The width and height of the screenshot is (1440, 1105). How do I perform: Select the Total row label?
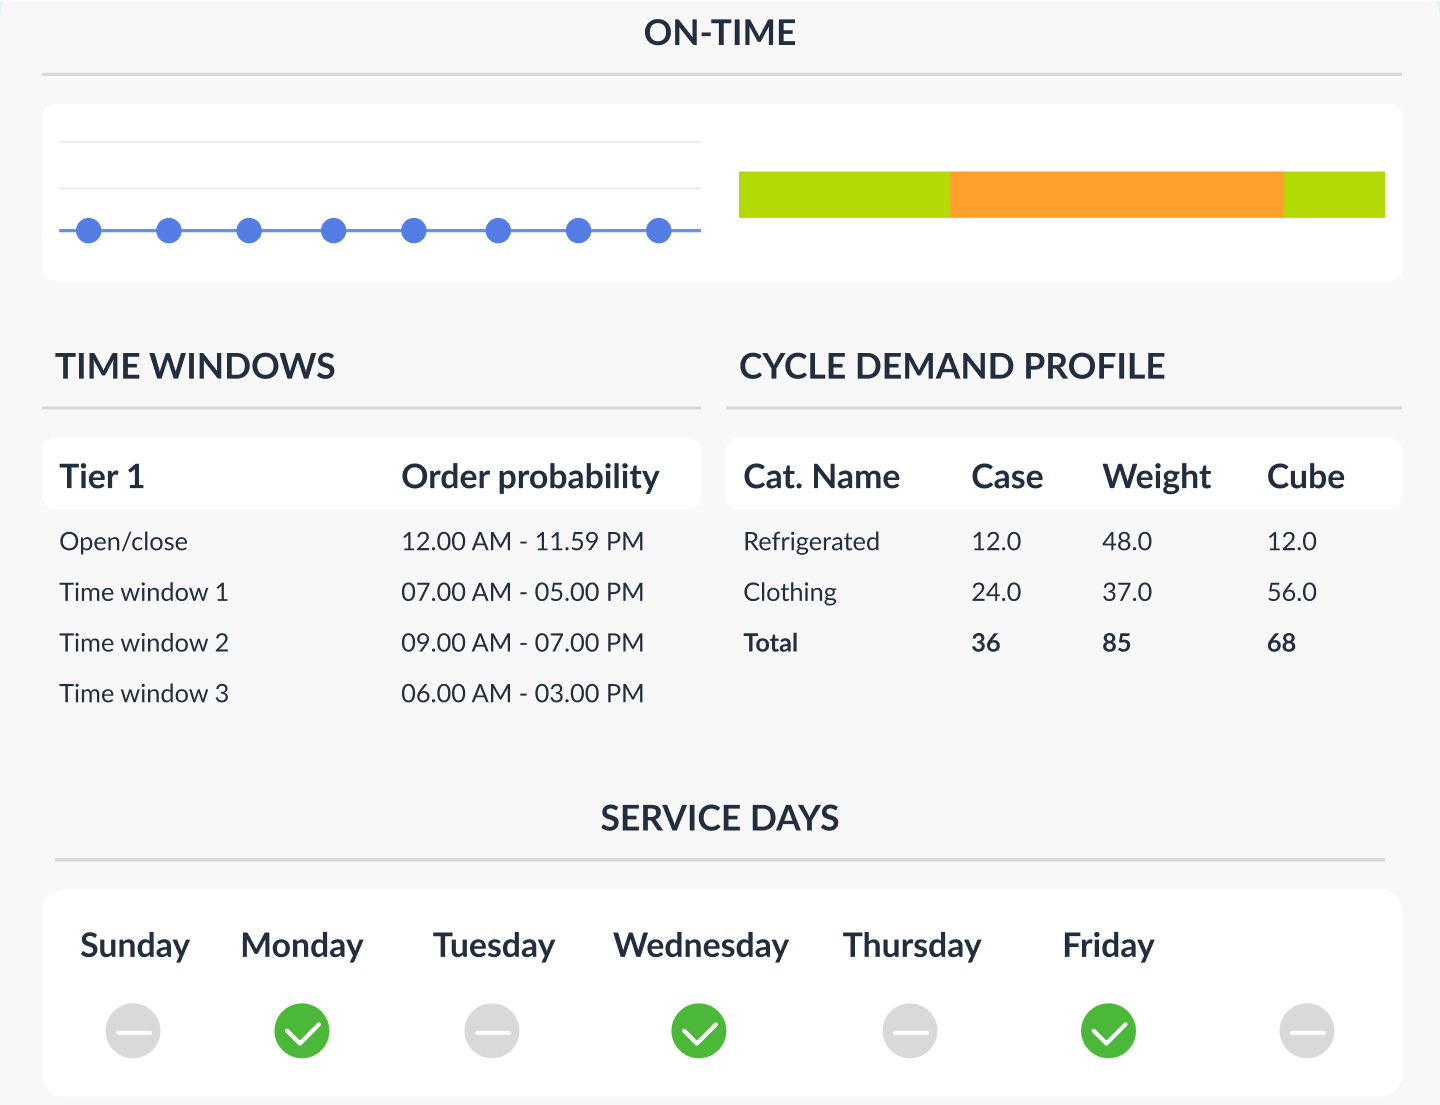770,643
